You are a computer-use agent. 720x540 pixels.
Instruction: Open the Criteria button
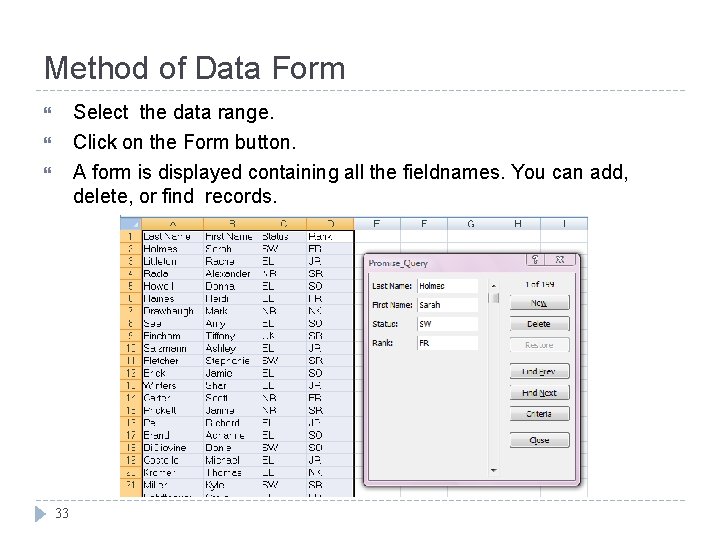(540, 414)
